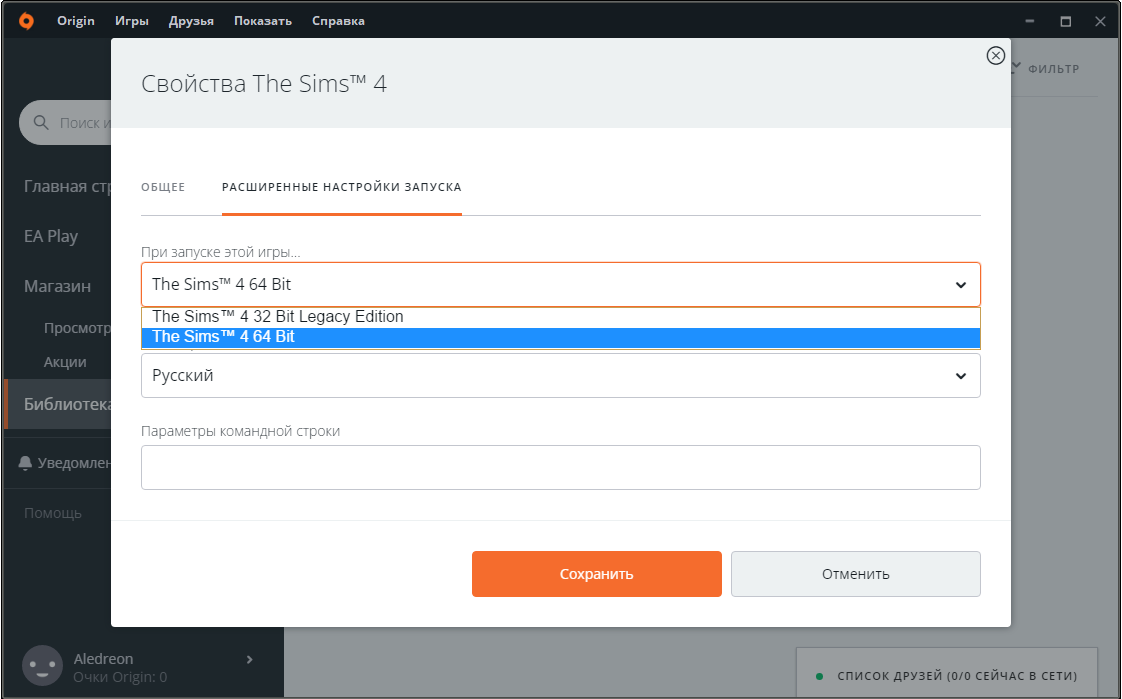Screen dimensions: 1122x699
Task: Click the search magnifier icon
Action: (x=42, y=123)
